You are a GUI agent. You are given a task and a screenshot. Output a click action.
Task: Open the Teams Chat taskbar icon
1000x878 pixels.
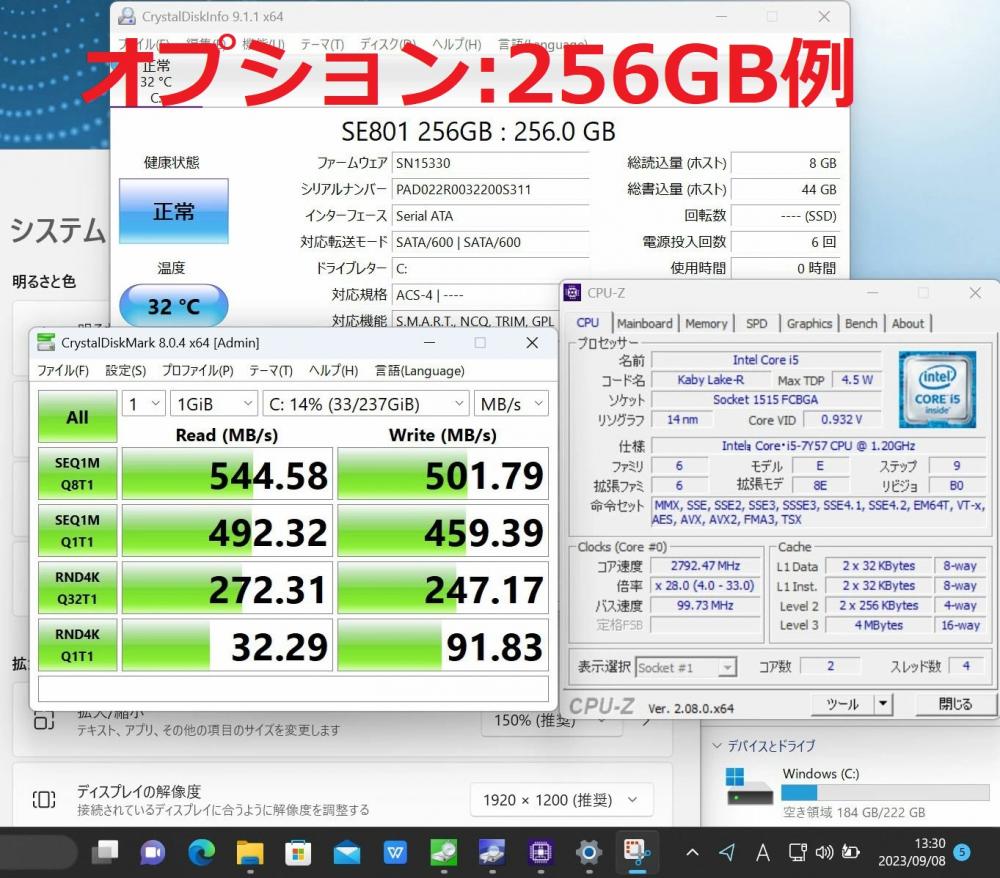pyautogui.click(x=153, y=852)
